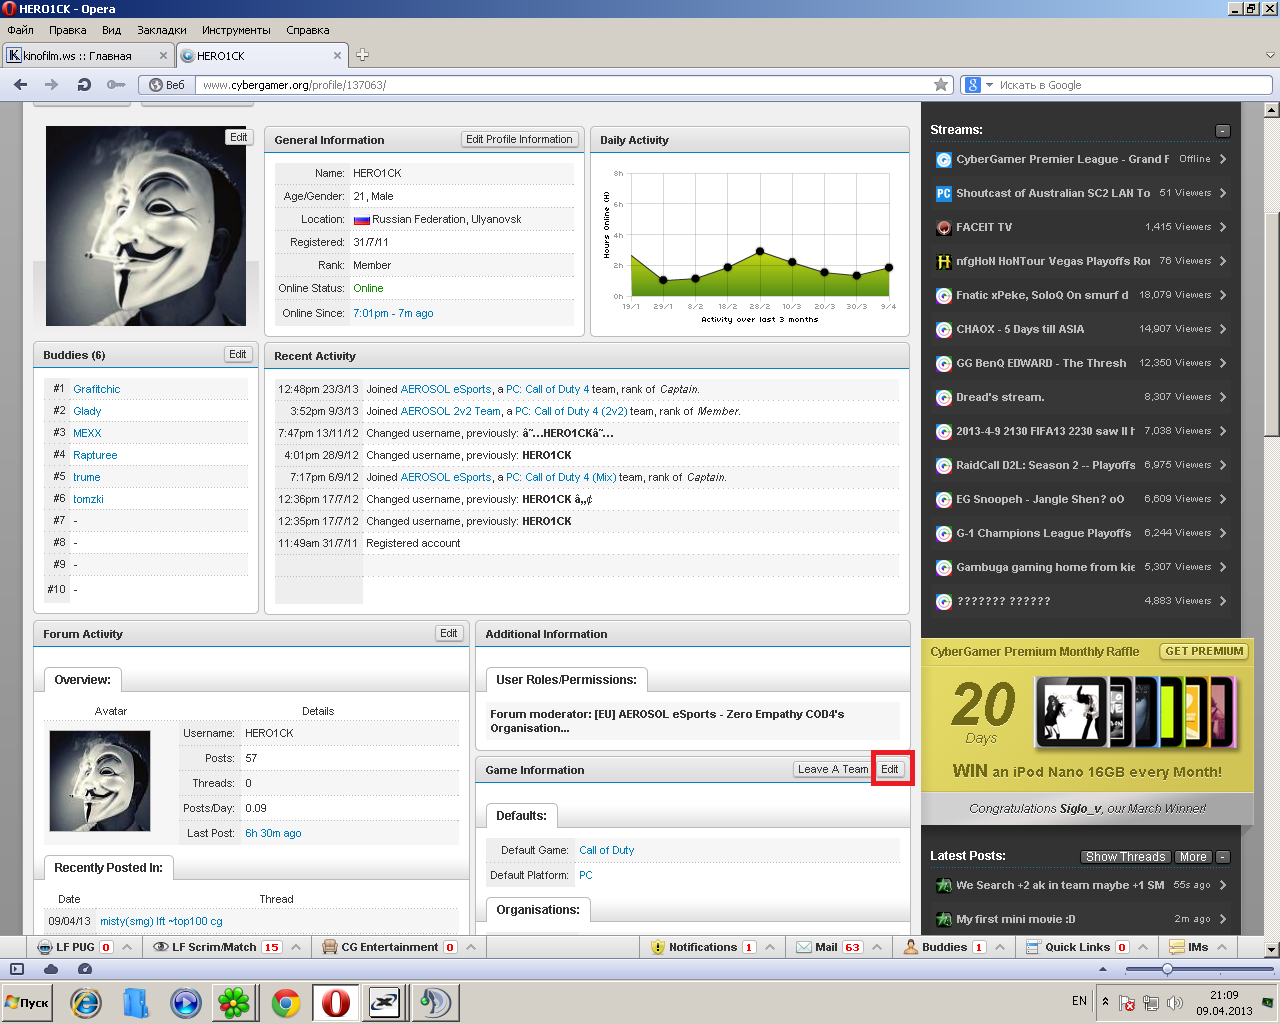
Task: Collapse the Latest Posts panel with minus button
Action: [1222, 857]
